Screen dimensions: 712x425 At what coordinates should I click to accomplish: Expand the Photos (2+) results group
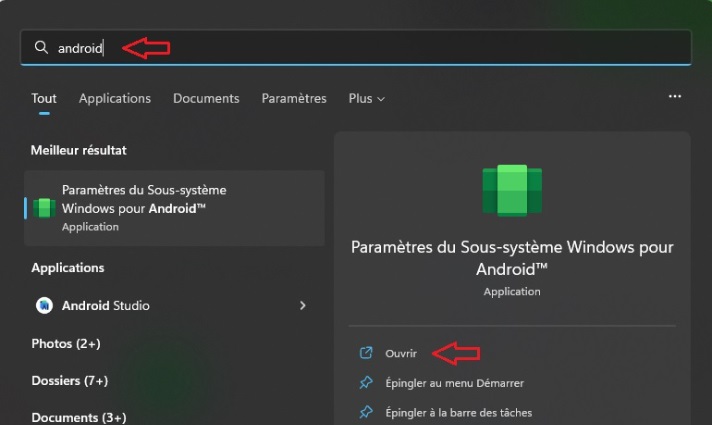(x=66, y=344)
